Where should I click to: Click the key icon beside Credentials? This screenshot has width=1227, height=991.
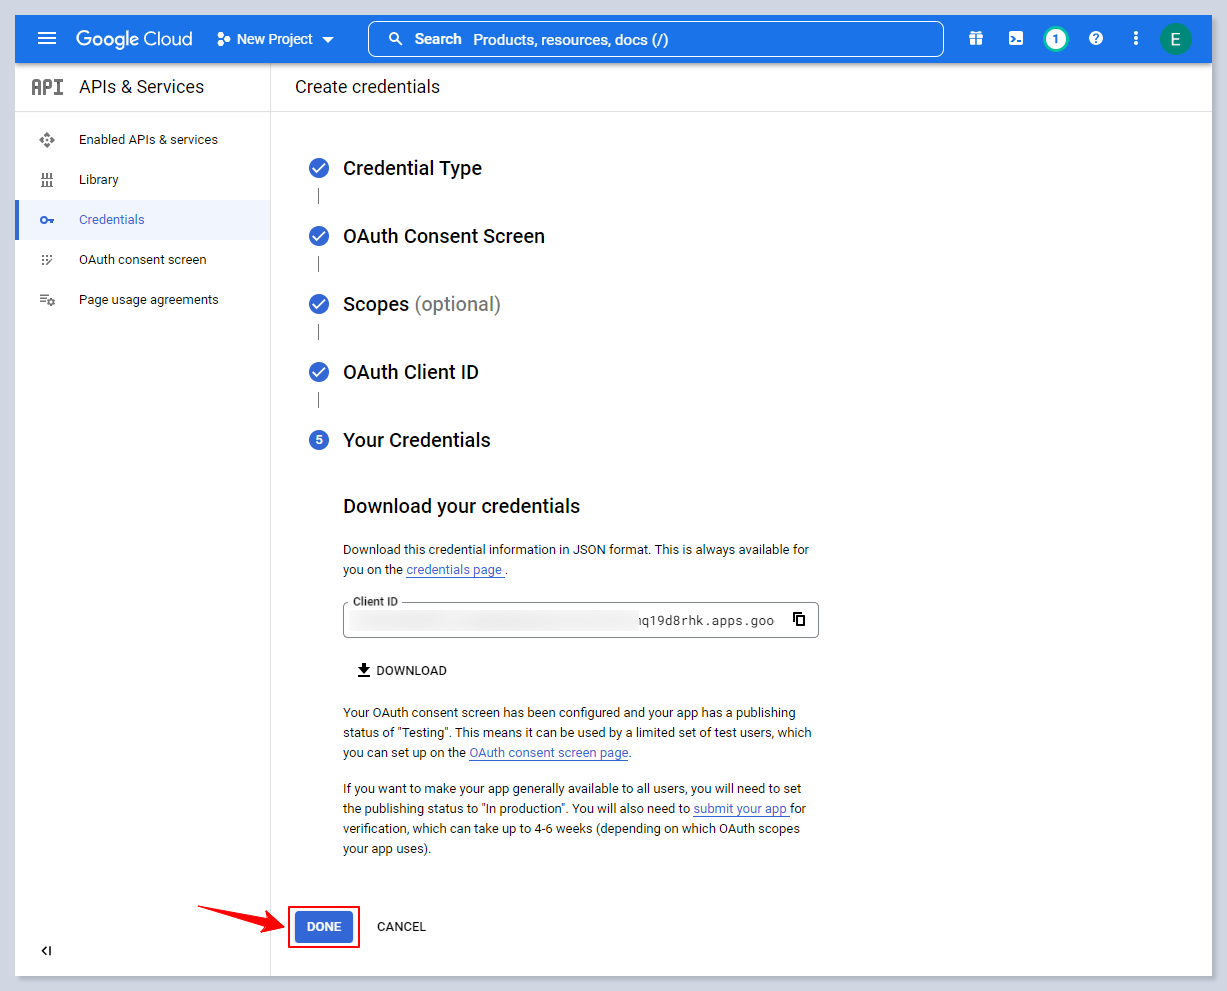[x=47, y=220]
